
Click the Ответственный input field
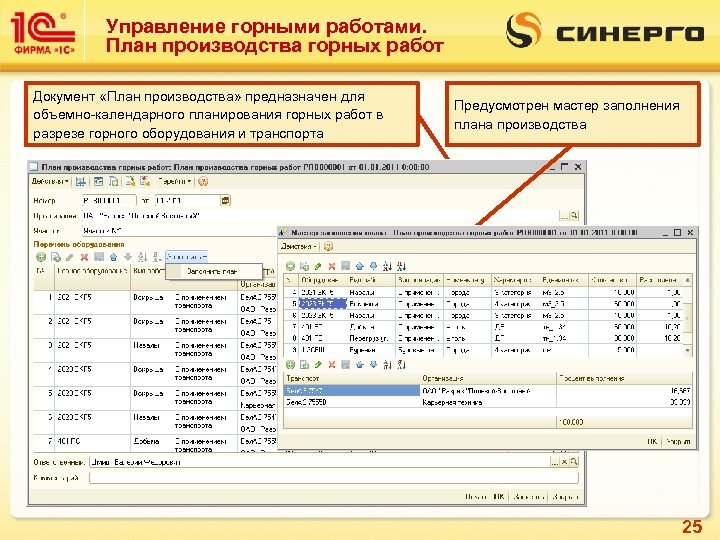320,462
